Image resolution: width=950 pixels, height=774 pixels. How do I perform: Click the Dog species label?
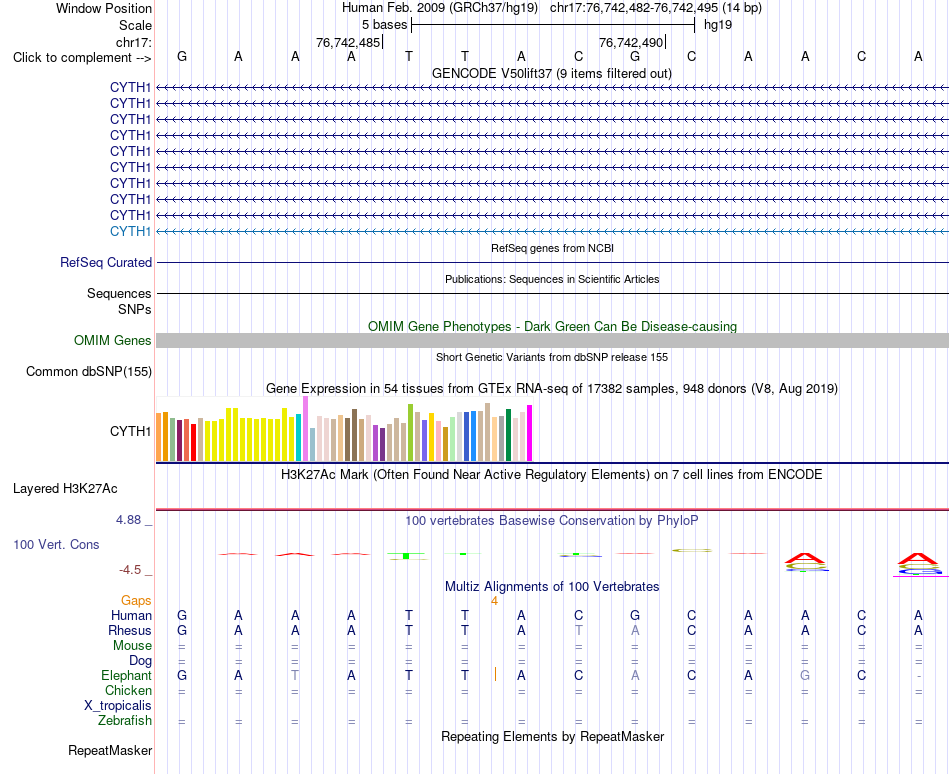click(x=140, y=660)
